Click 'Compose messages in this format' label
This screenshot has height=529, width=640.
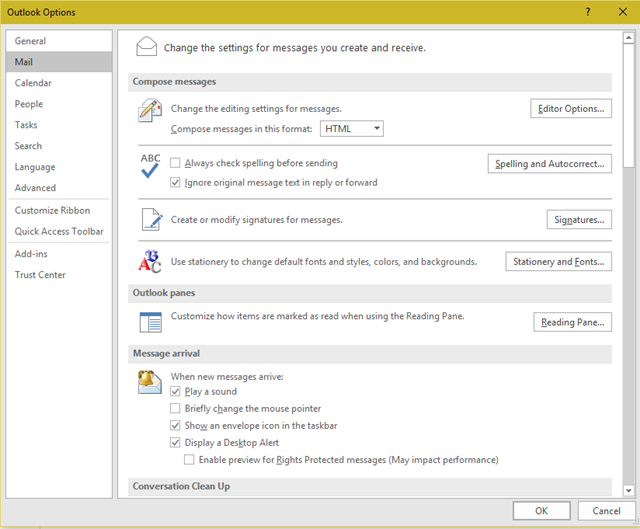[241, 129]
